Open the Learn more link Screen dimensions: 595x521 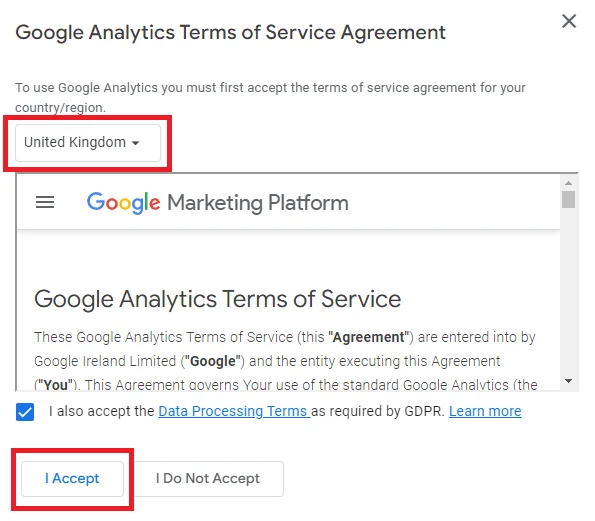pyautogui.click(x=485, y=411)
